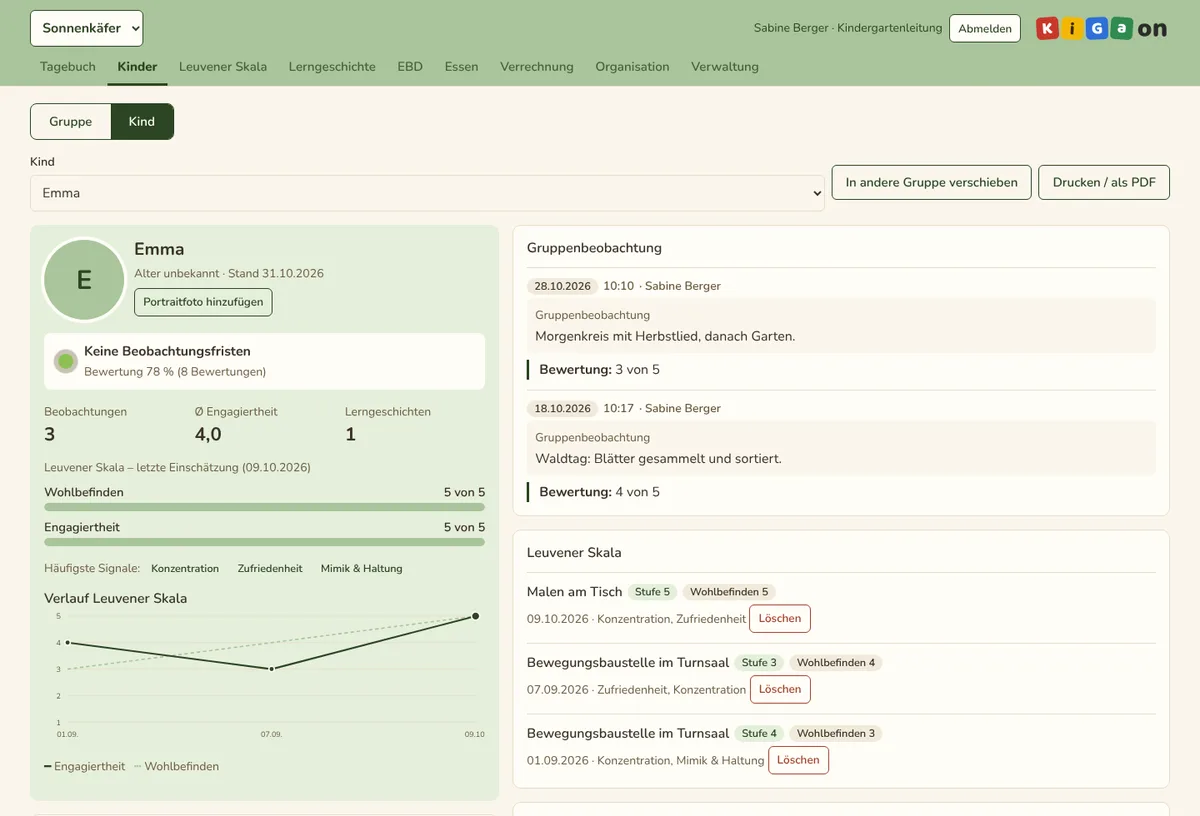Screen dimensions: 1200x816
Task: Click the green status dot beside Keine Beobachtungsfristen
Action: pos(66,361)
